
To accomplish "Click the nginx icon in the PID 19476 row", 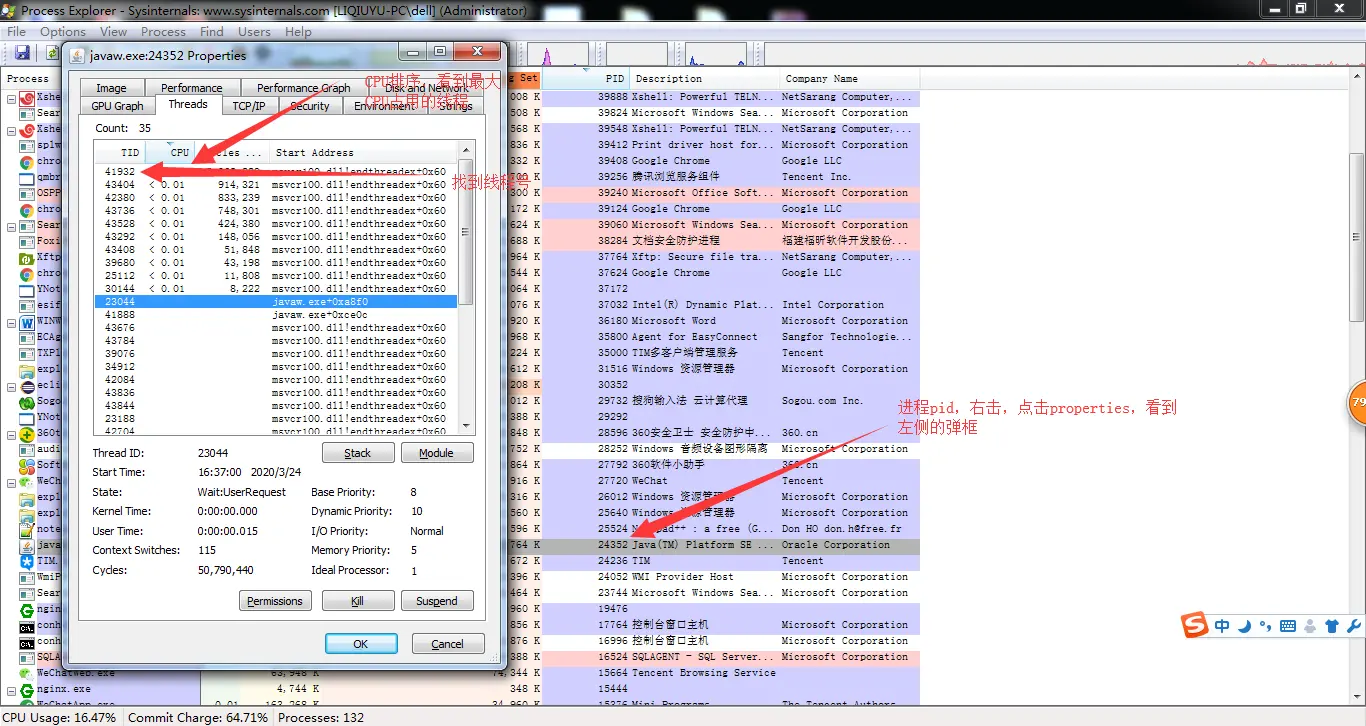I will coord(27,609).
